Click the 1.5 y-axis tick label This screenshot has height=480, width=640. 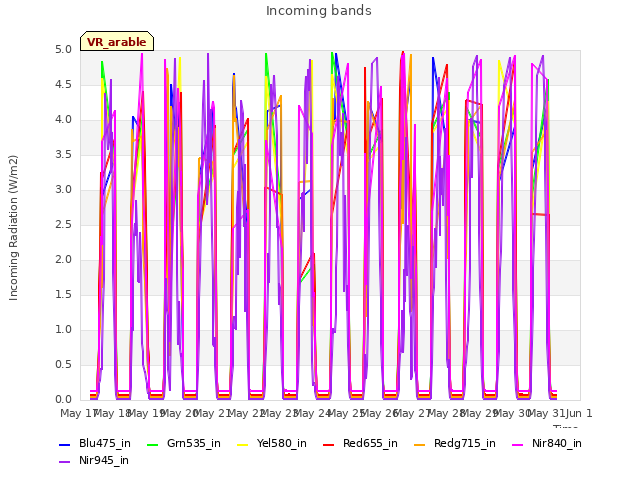tap(63, 294)
